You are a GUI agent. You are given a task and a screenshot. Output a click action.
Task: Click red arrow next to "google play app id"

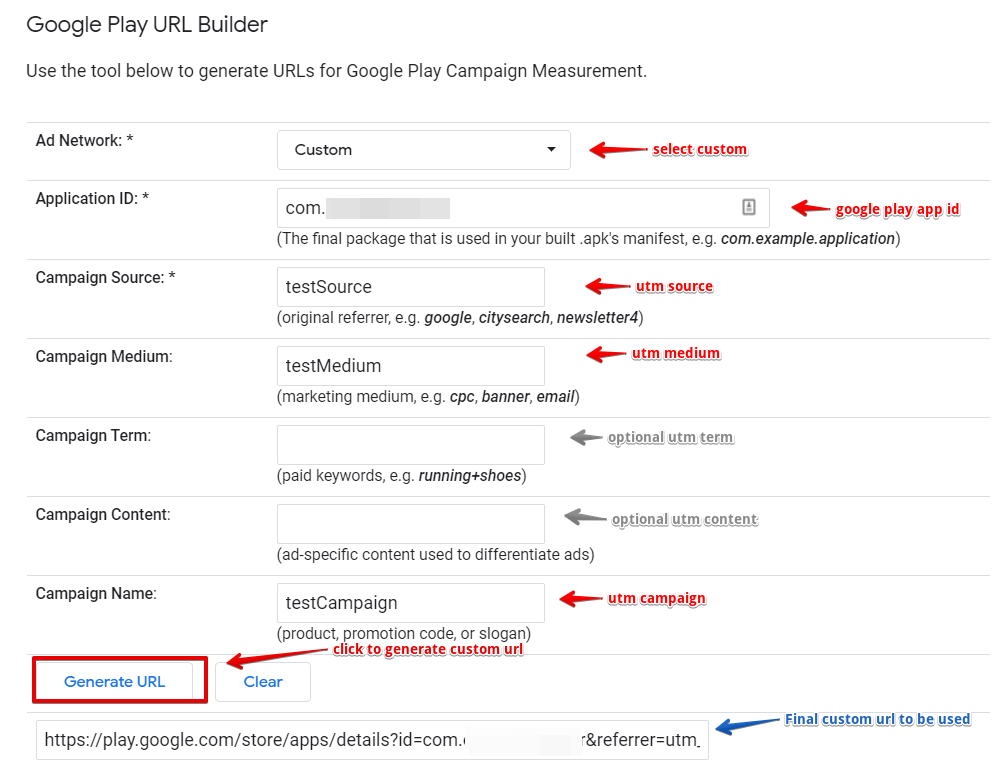[811, 208]
